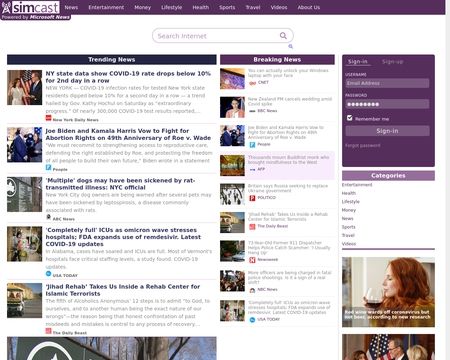Open the Health menu item
This screenshot has width=450, height=360.
pyautogui.click(x=201, y=7)
